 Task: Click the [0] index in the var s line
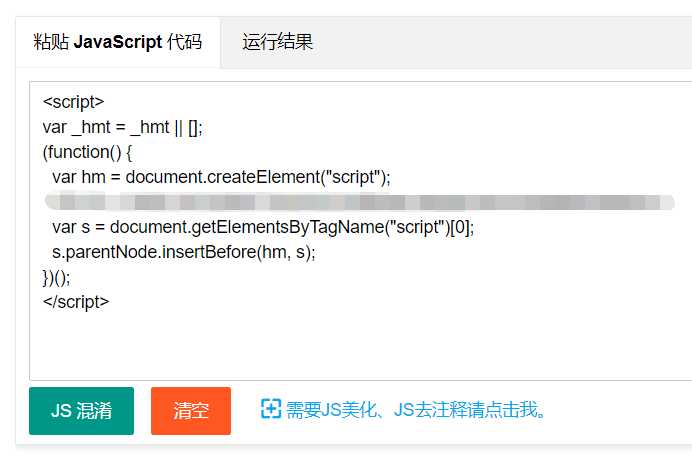point(459,227)
